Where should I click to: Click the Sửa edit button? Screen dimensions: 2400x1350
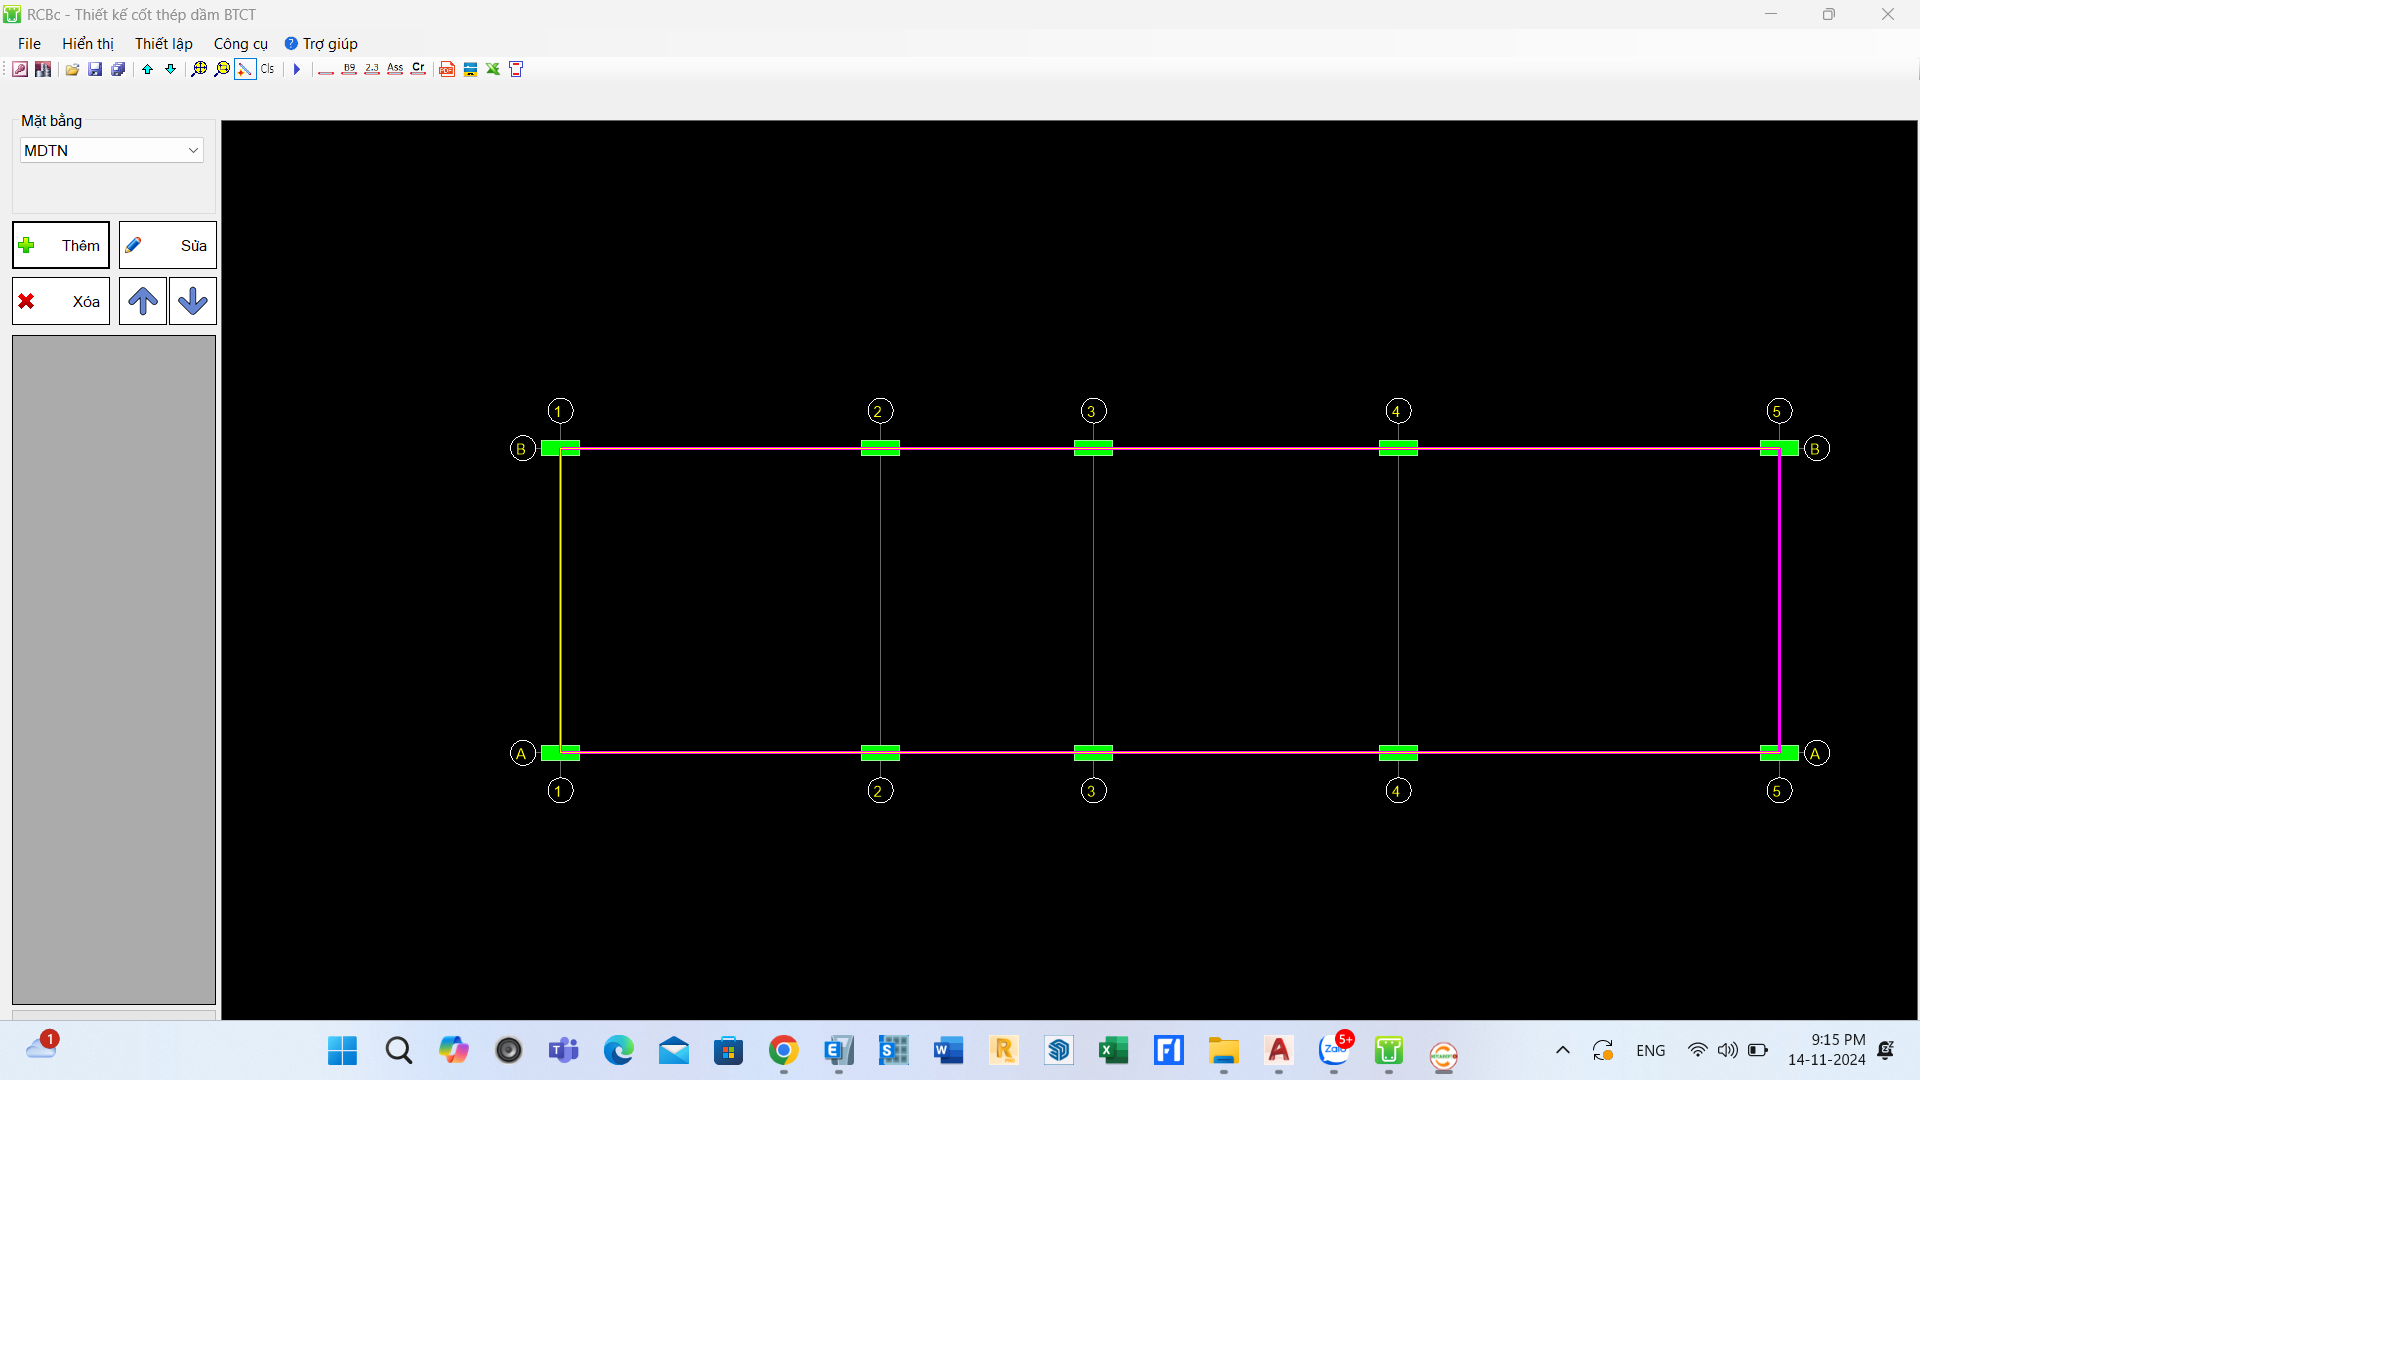(x=168, y=245)
